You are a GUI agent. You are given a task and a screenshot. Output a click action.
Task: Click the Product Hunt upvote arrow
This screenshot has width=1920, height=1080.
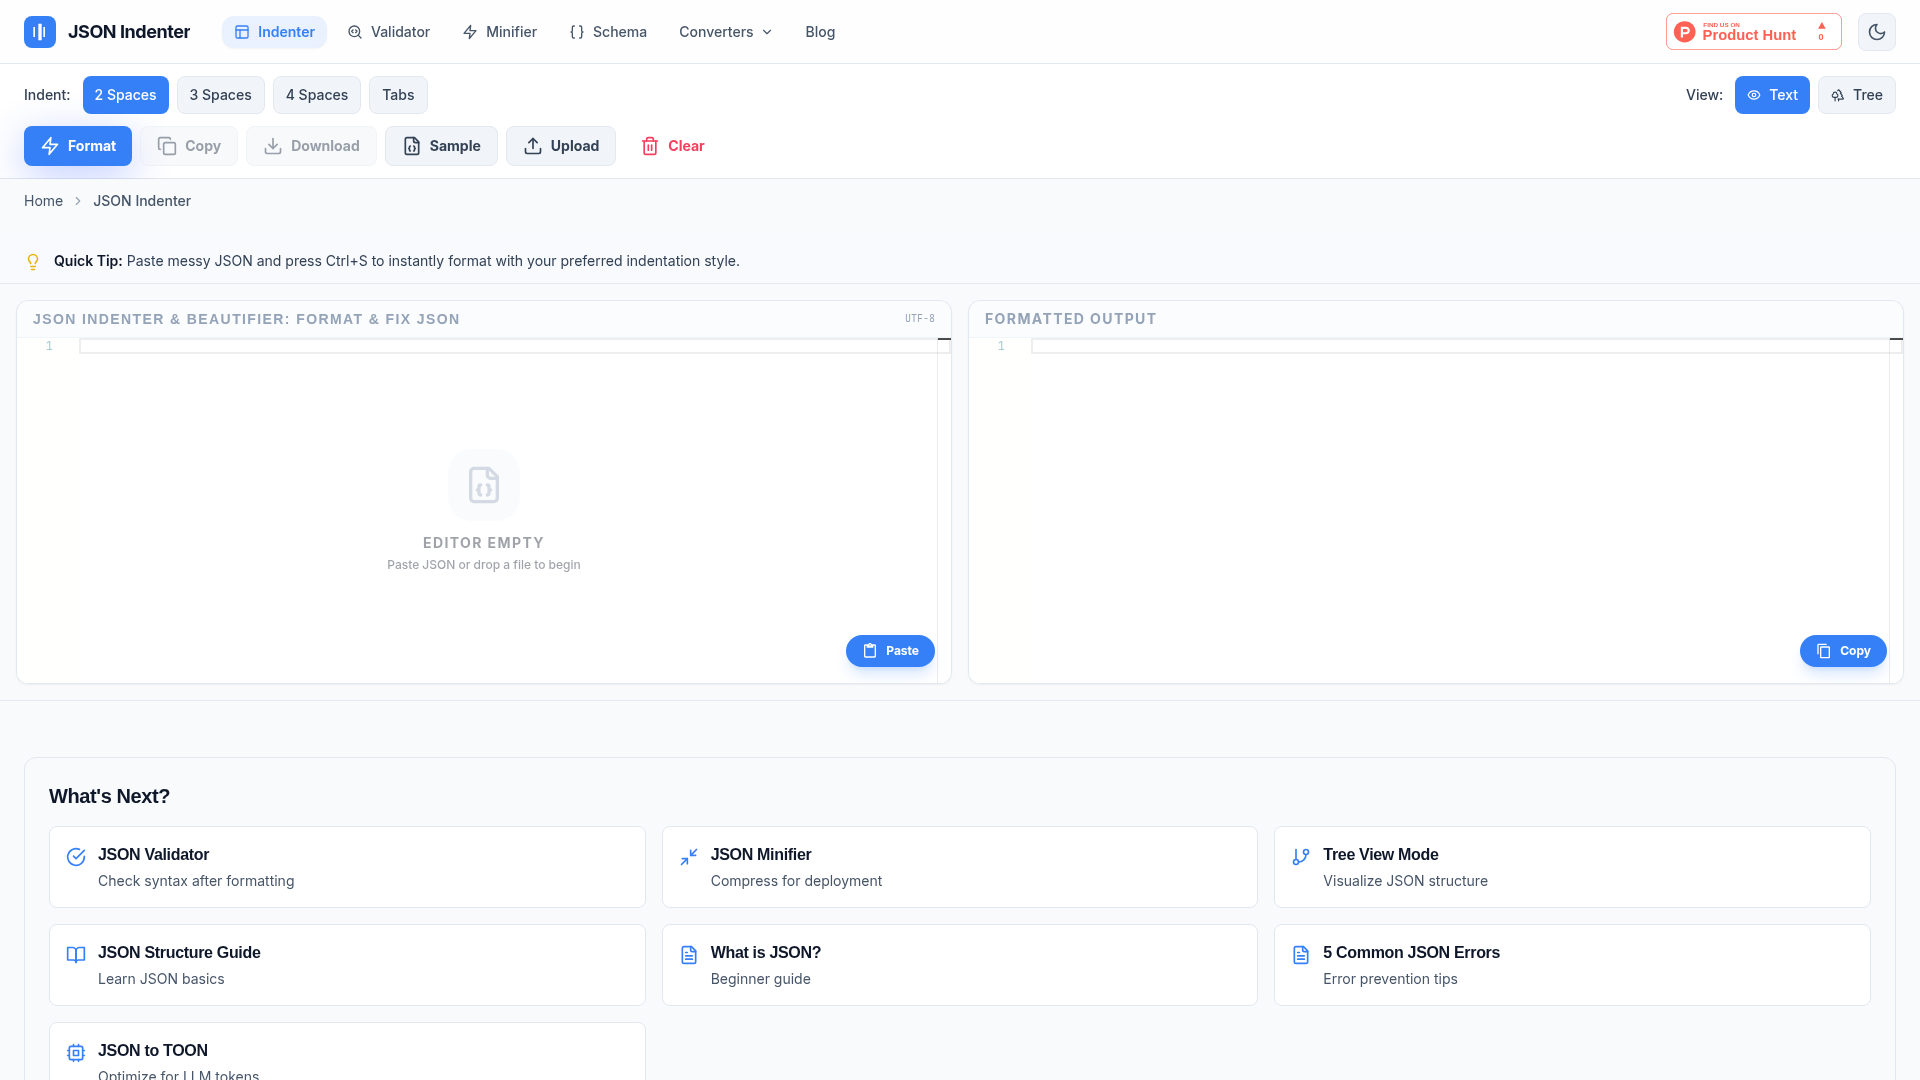click(1822, 26)
